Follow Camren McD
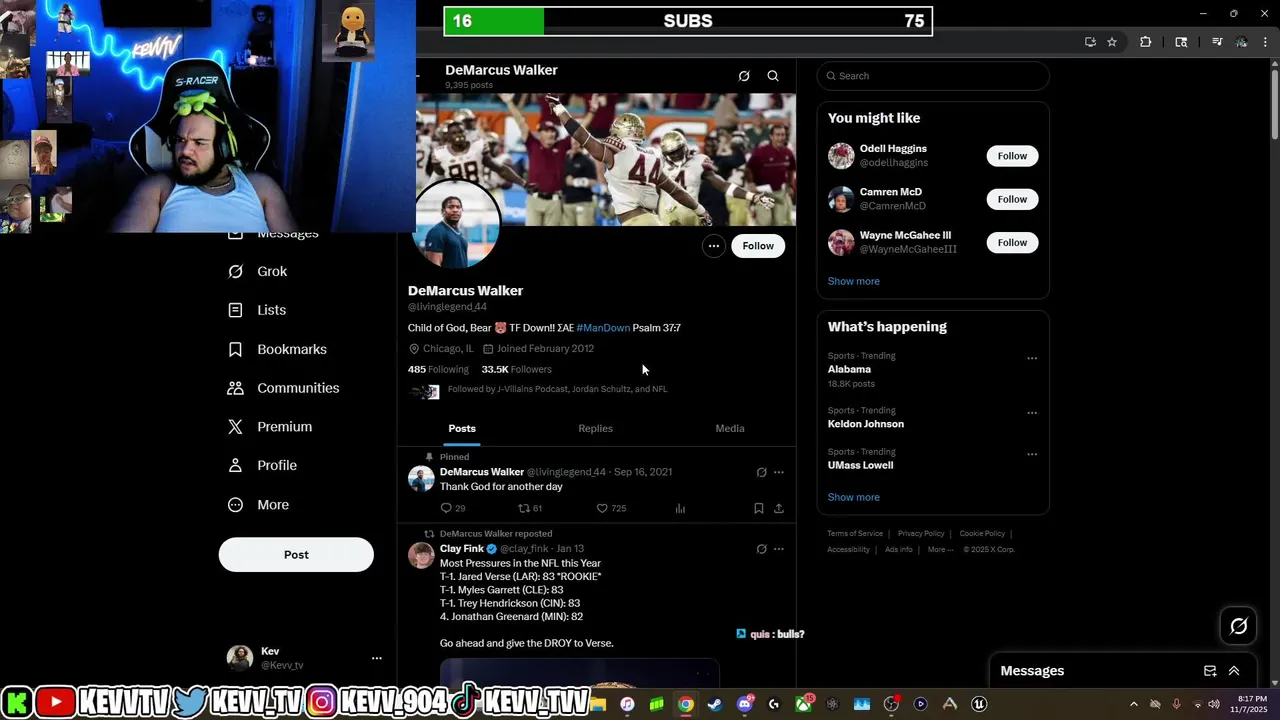 [x=1012, y=199]
